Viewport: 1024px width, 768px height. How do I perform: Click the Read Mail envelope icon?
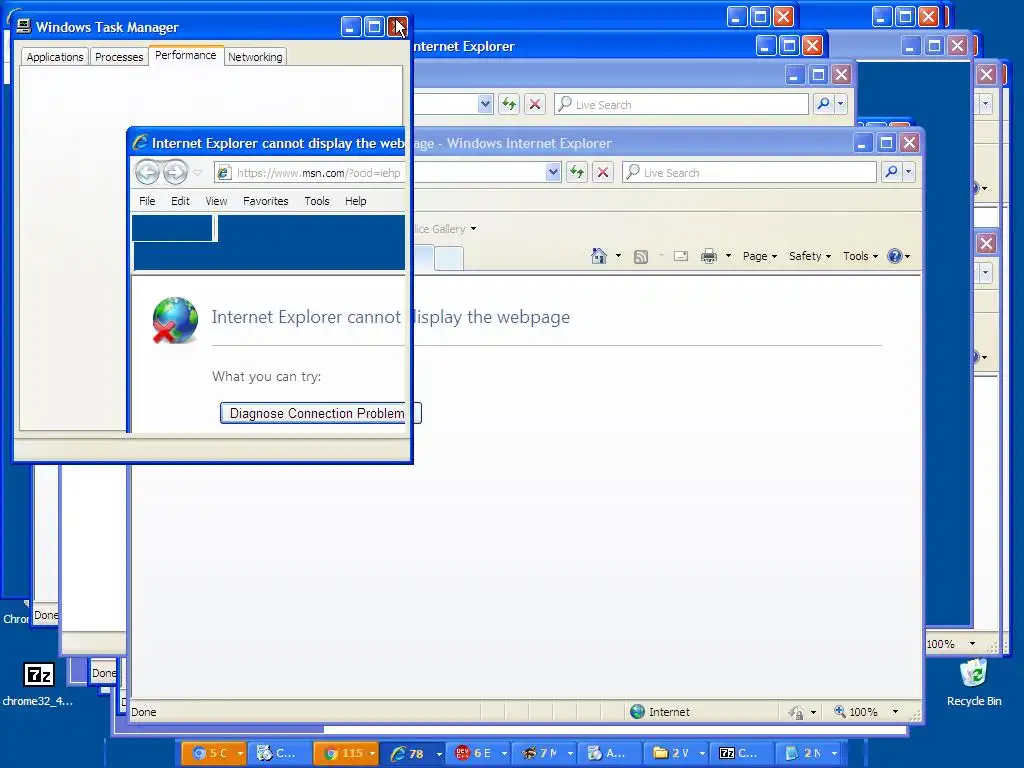pos(680,256)
